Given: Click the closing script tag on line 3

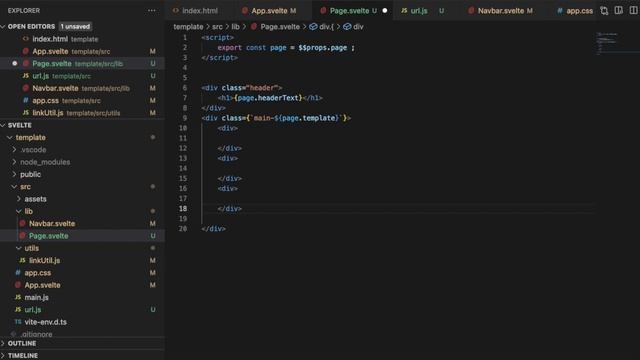Looking at the screenshot, I should coord(220,58).
